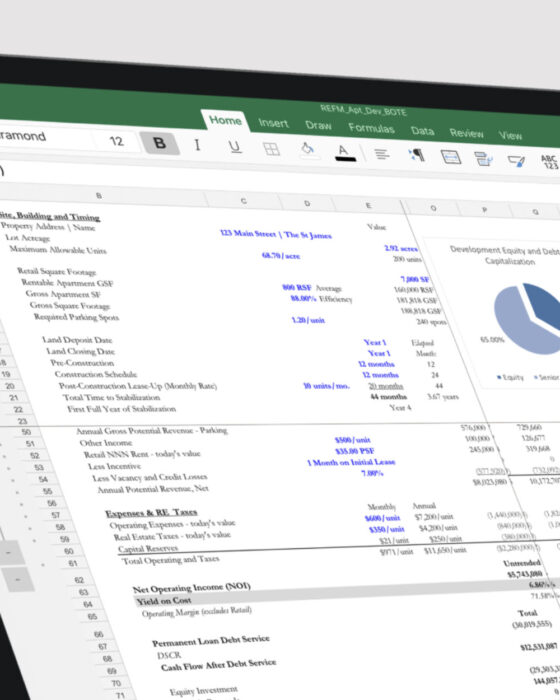
Task: Select column D header
Action: click(x=307, y=203)
